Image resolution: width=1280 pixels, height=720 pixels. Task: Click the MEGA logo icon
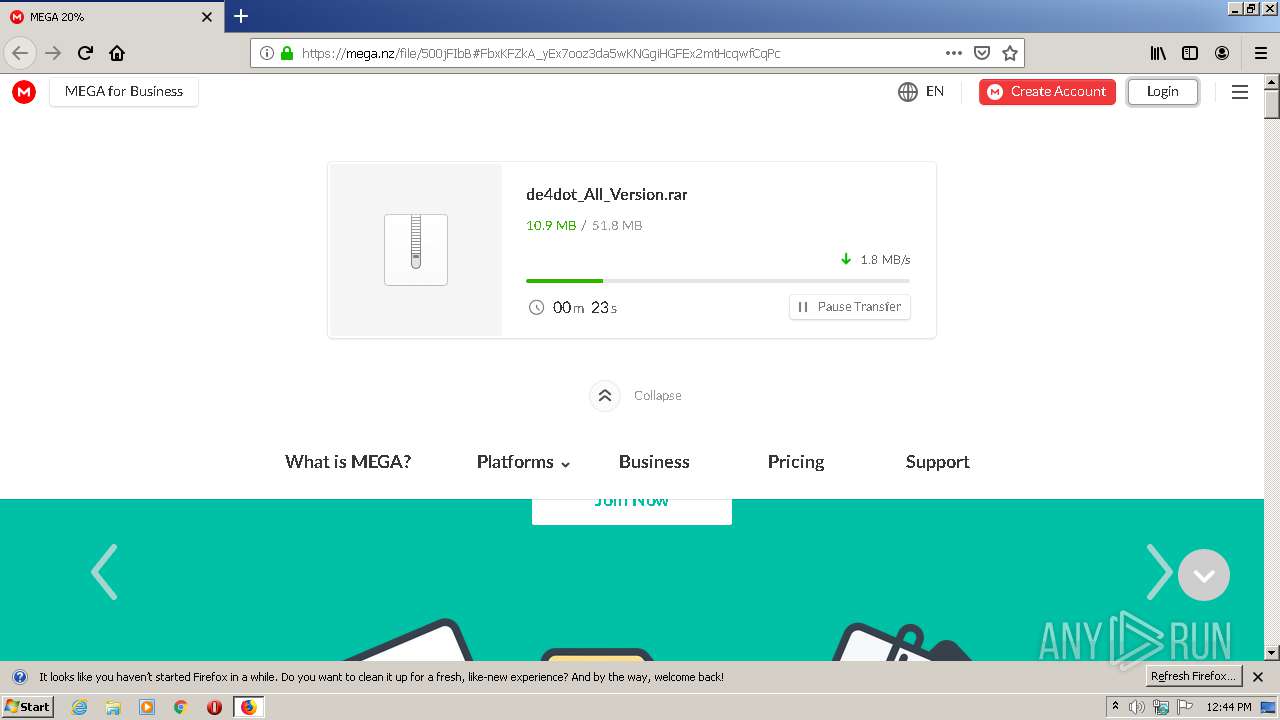tap(24, 92)
